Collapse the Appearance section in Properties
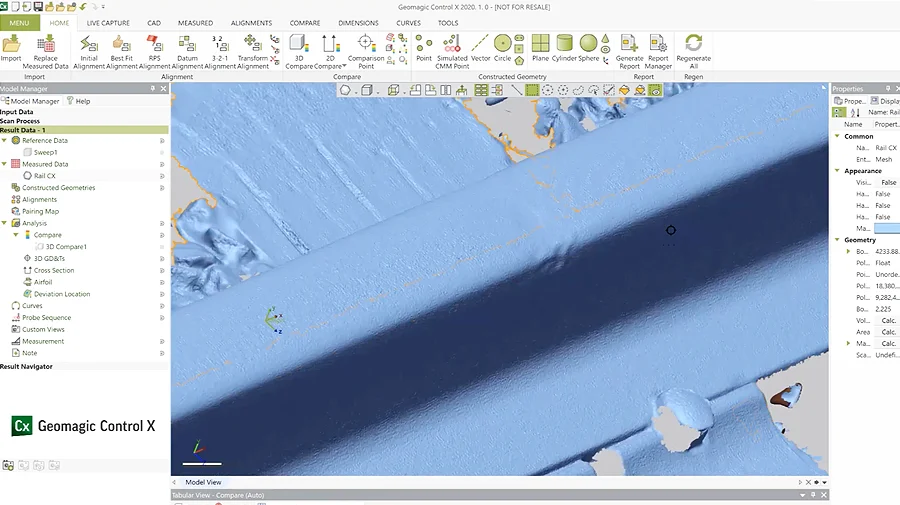The image size is (900, 505). click(837, 171)
